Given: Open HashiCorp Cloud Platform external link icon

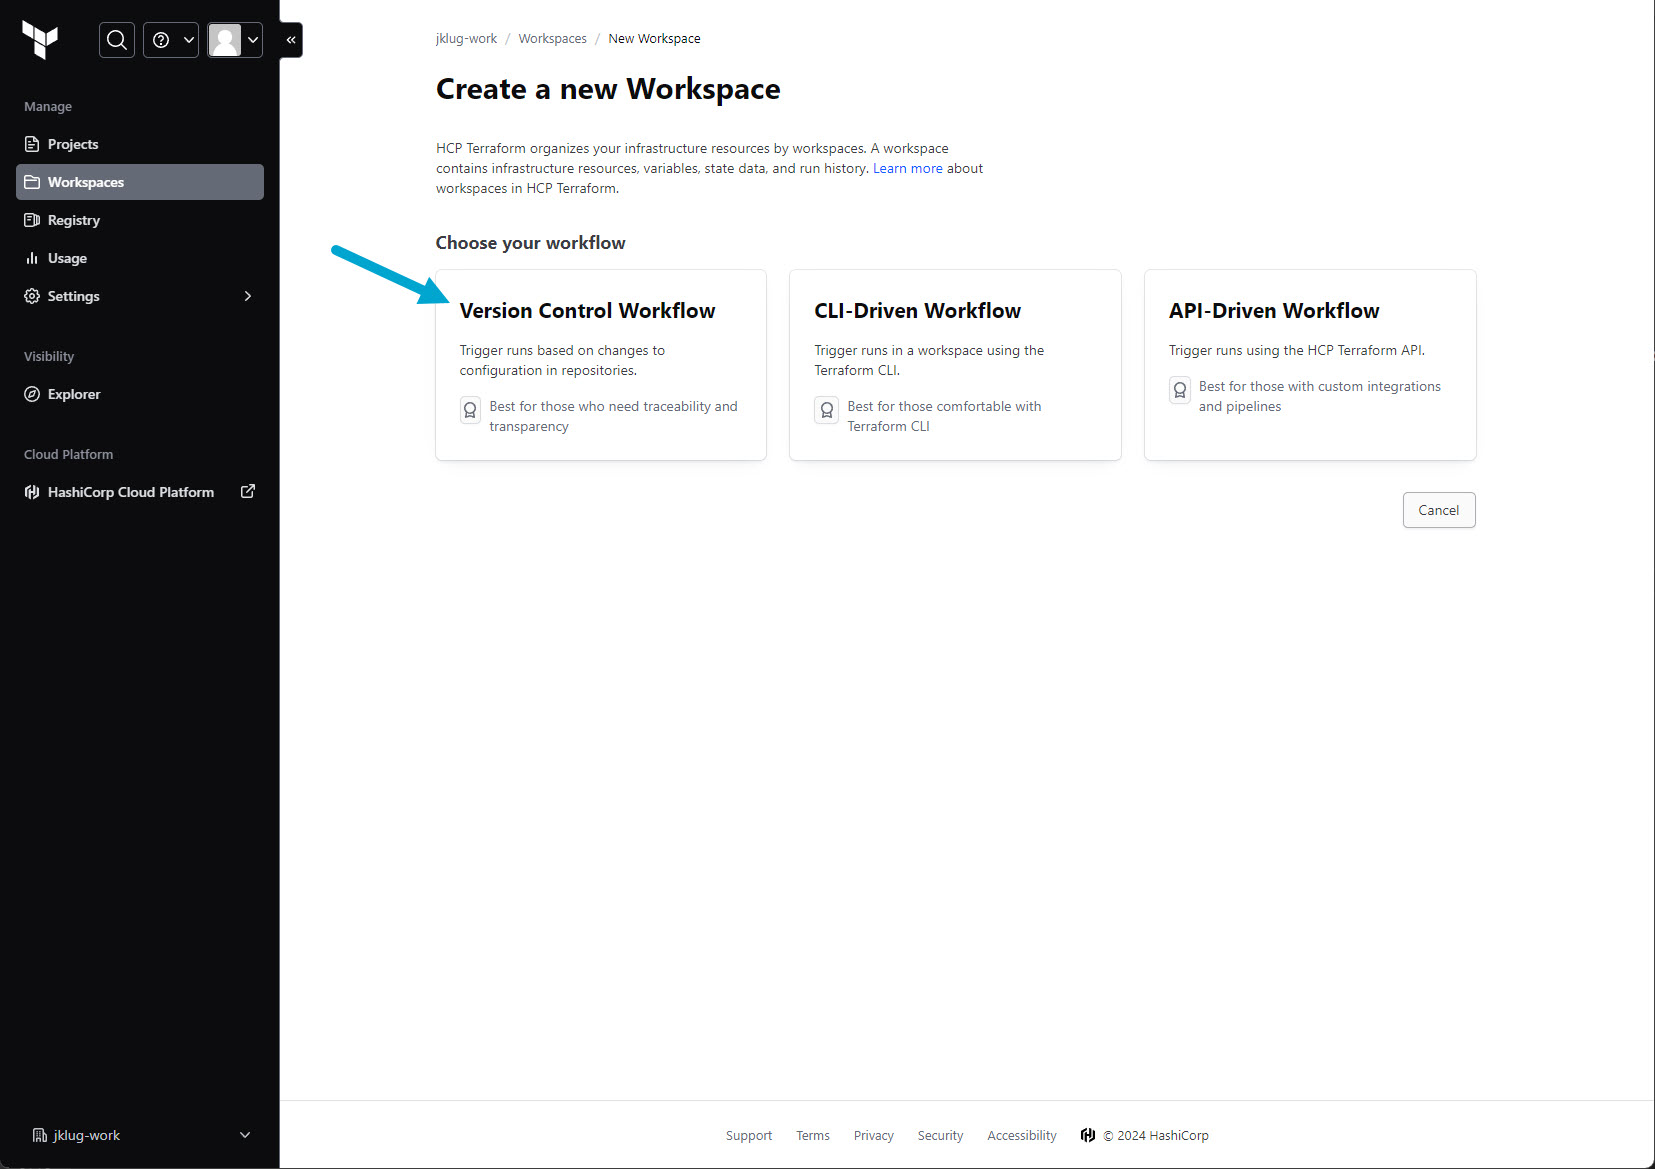Looking at the screenshot, I should pos(248,491).
